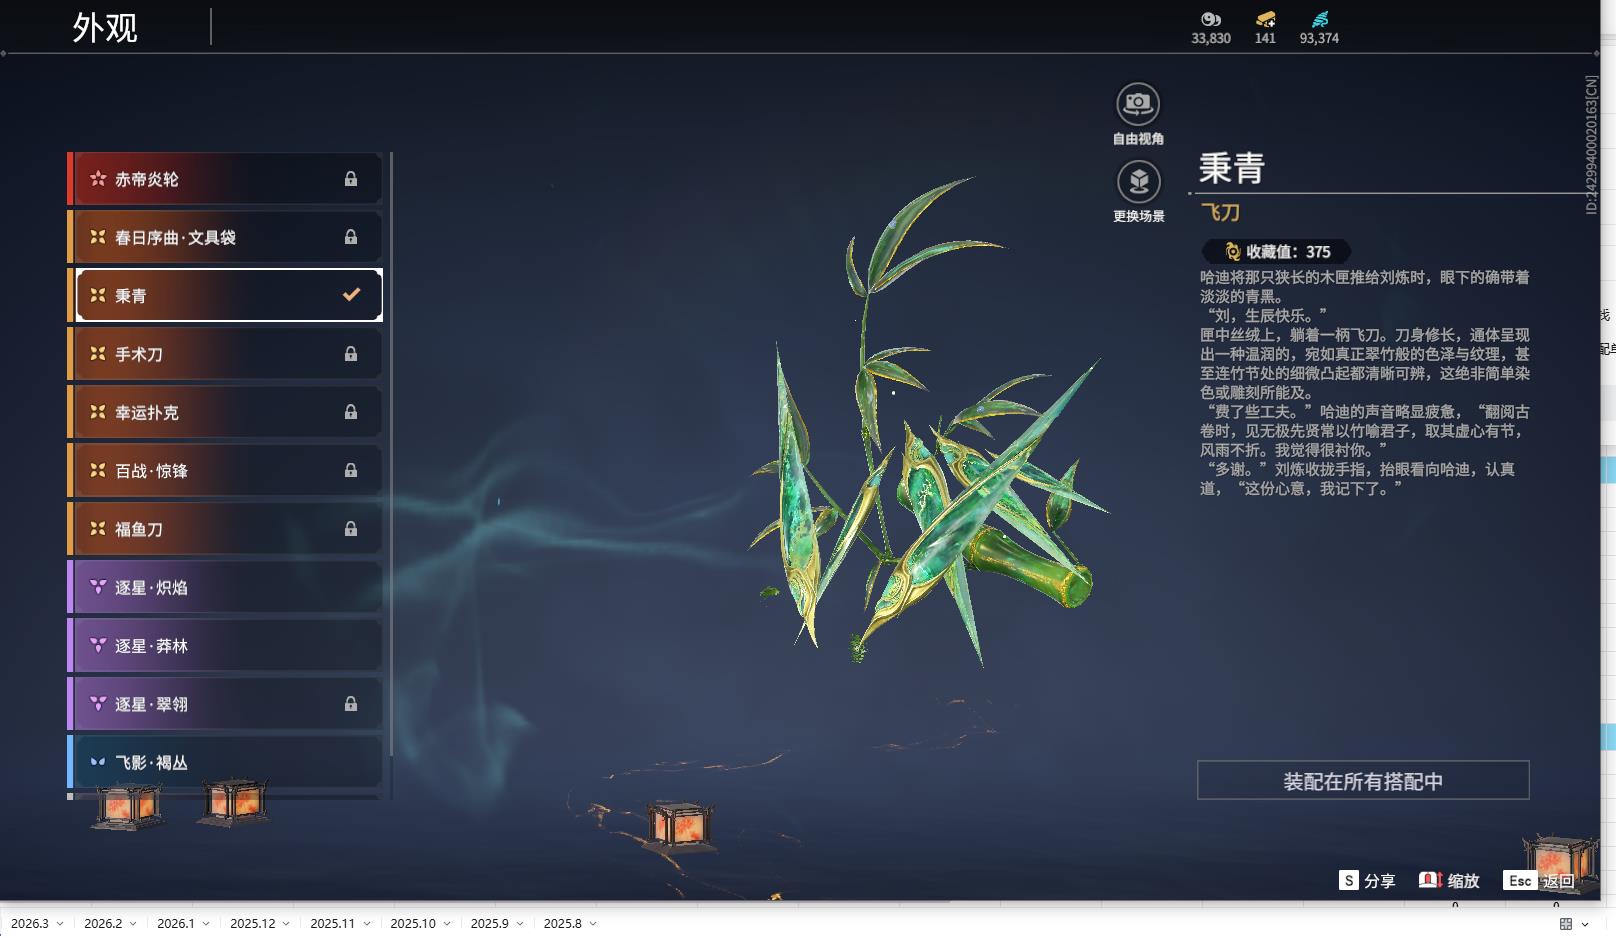Image resolution: width=1616 pixels, height=939 pixels.
Task: Click the lock icon on 手术刀 entry
Action: click(351, 353)
